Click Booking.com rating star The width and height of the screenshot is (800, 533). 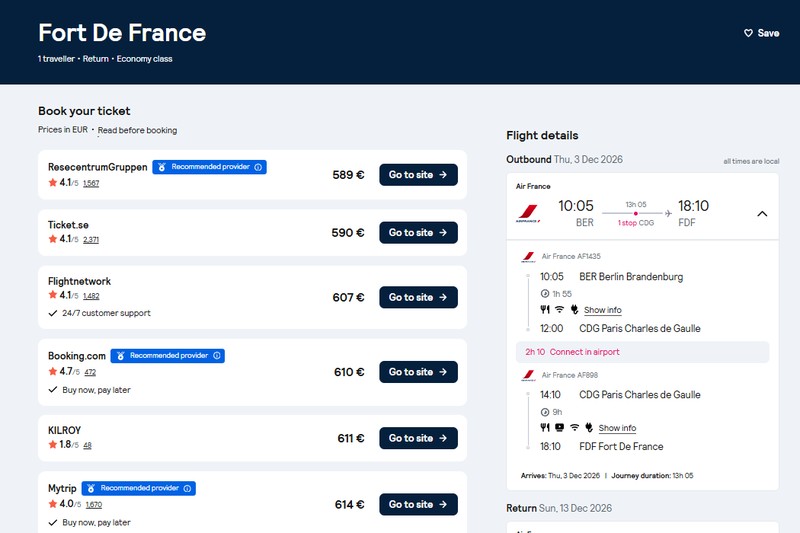(53, 371)
